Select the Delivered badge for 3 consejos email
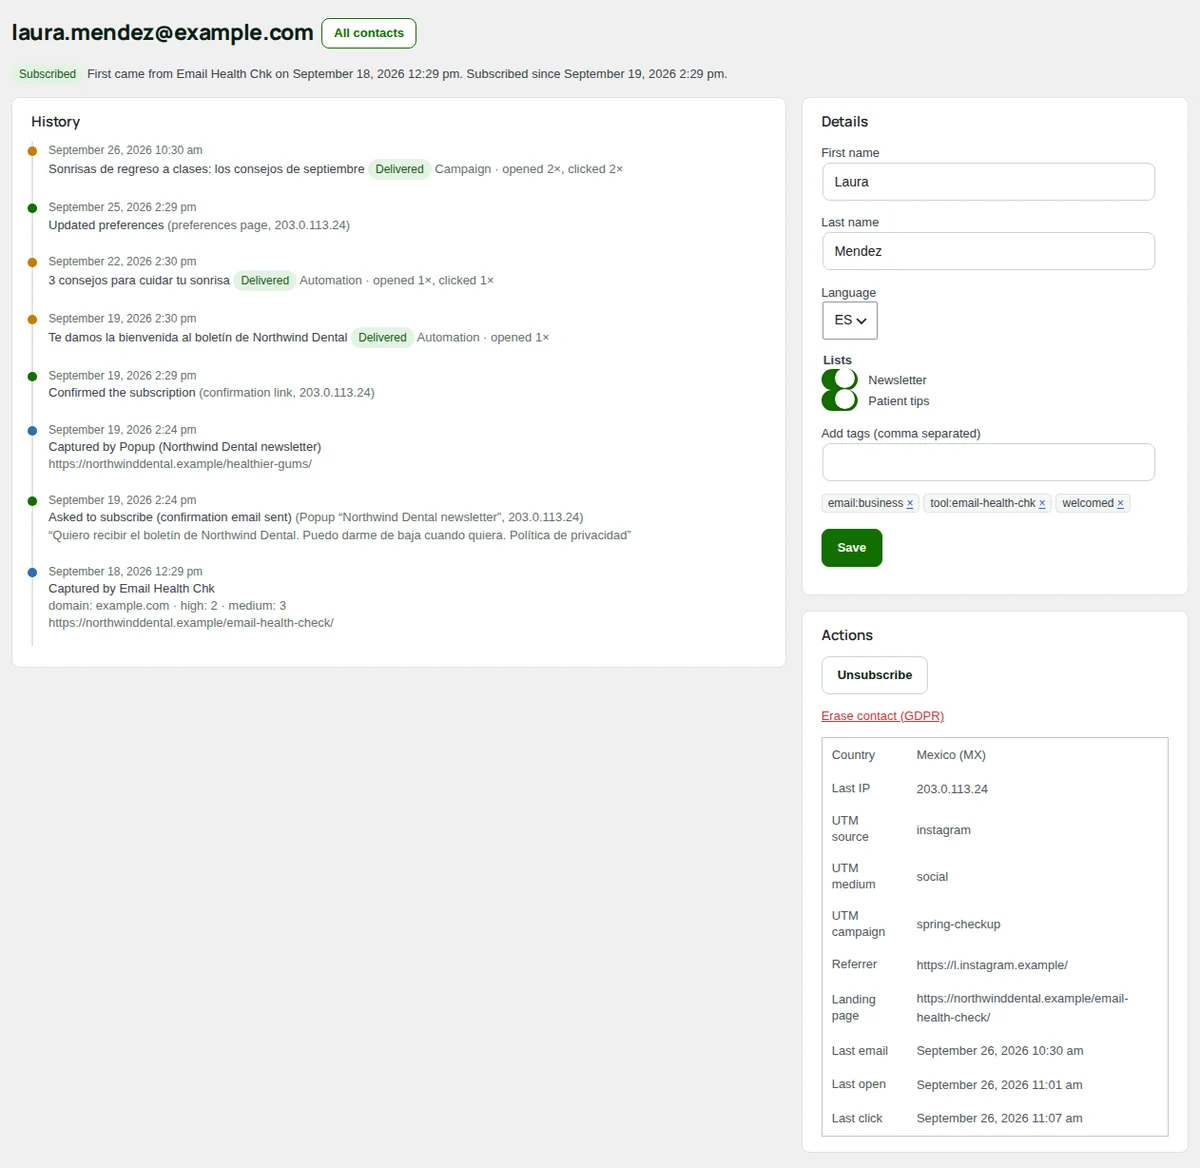This screenshot has width=1200, height=1168. point(264,280)
